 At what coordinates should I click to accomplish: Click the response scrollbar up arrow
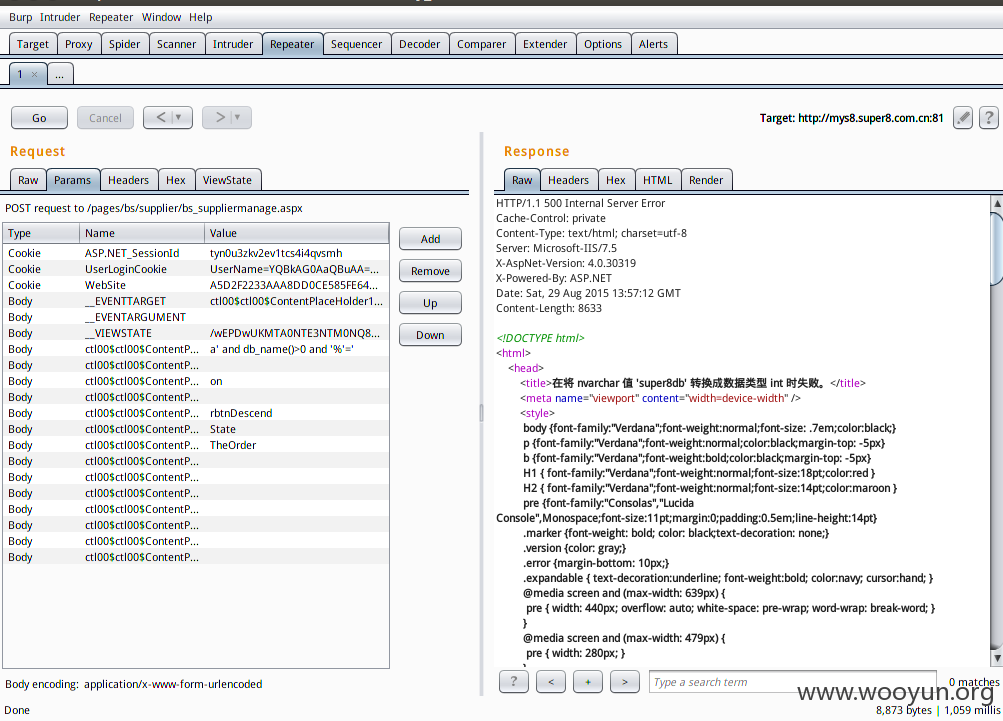click(x=997, y=203)
